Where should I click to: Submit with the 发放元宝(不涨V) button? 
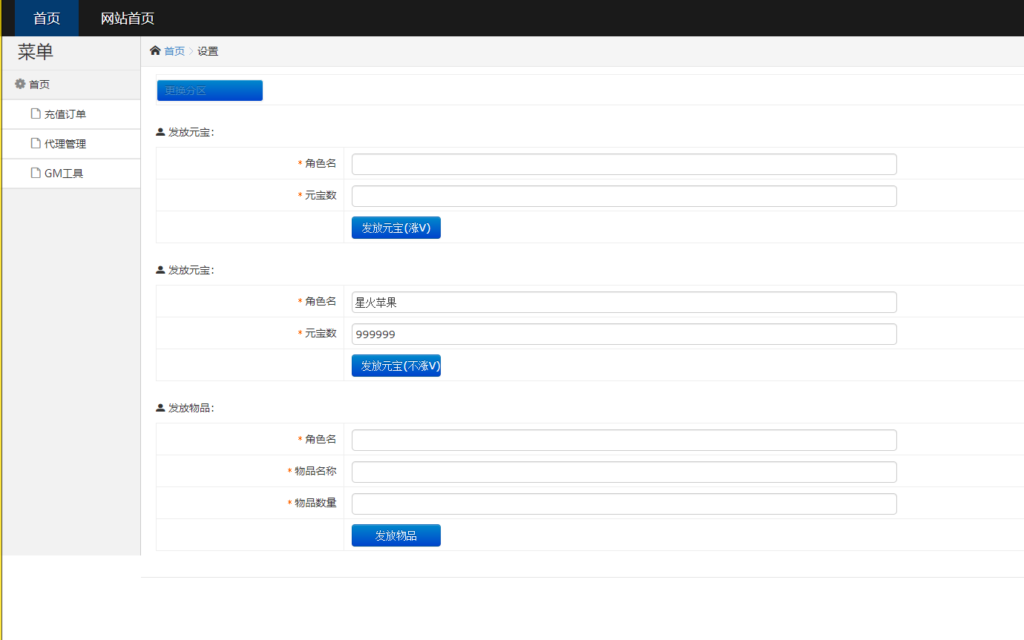tap(396, 366)
